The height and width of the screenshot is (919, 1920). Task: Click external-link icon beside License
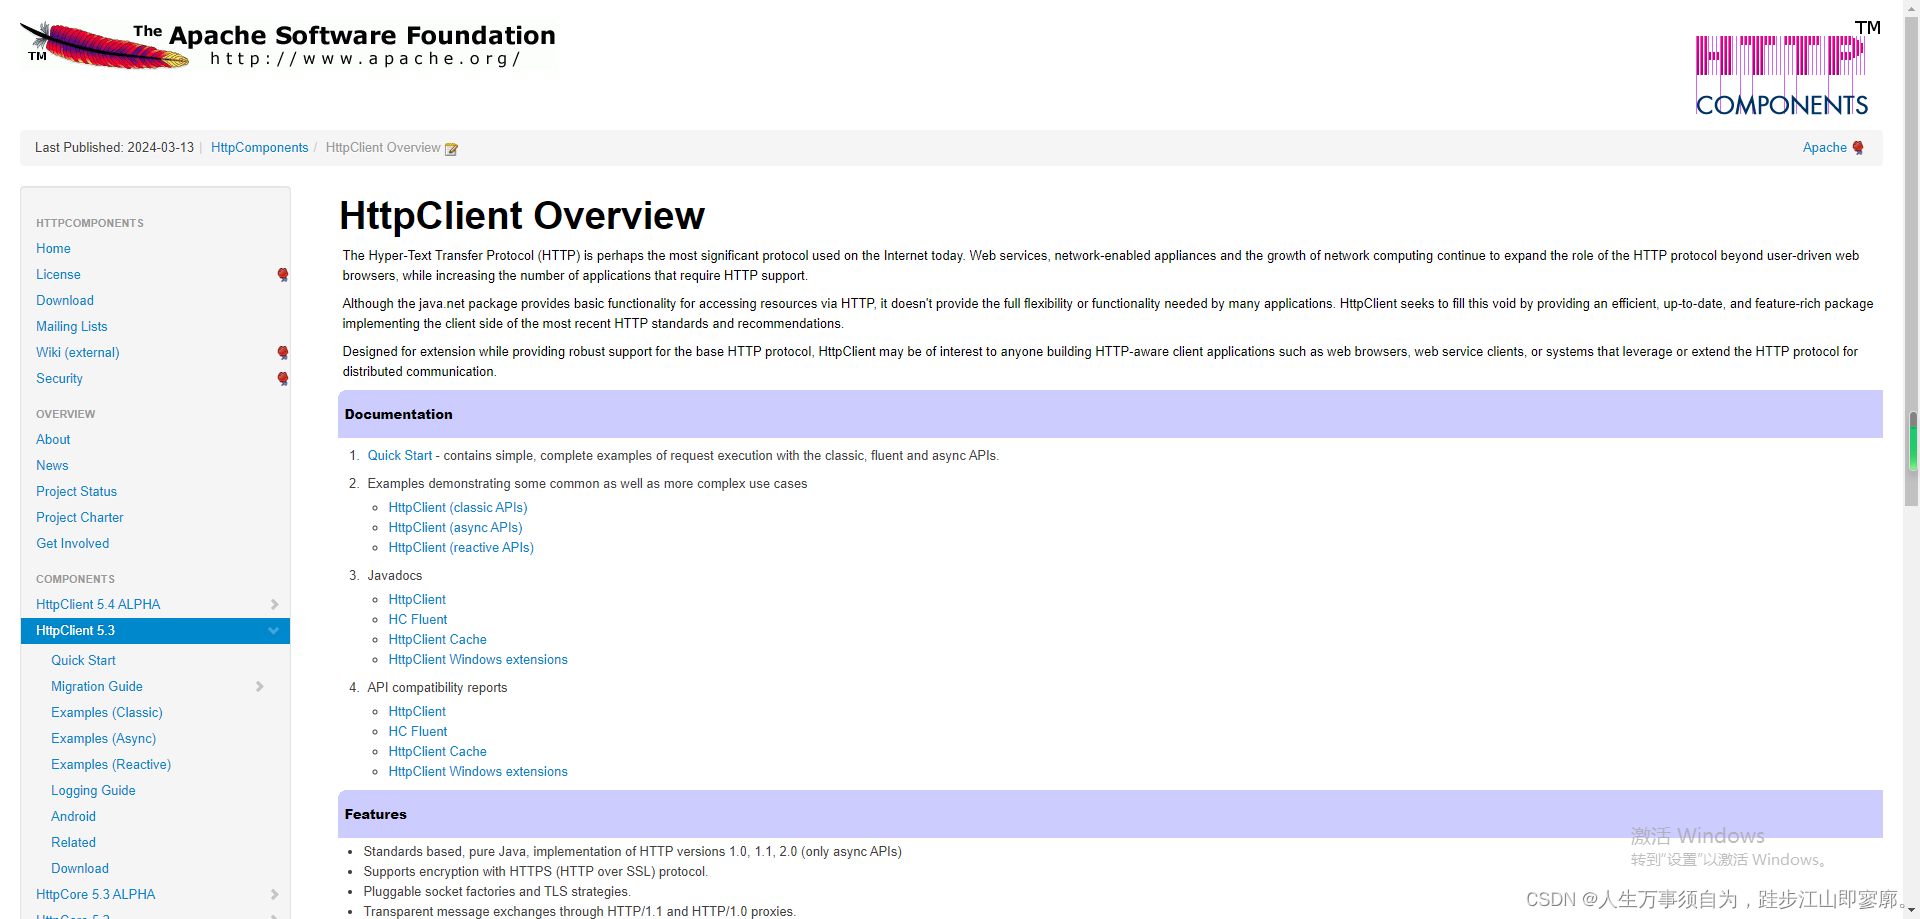[283, 275]
